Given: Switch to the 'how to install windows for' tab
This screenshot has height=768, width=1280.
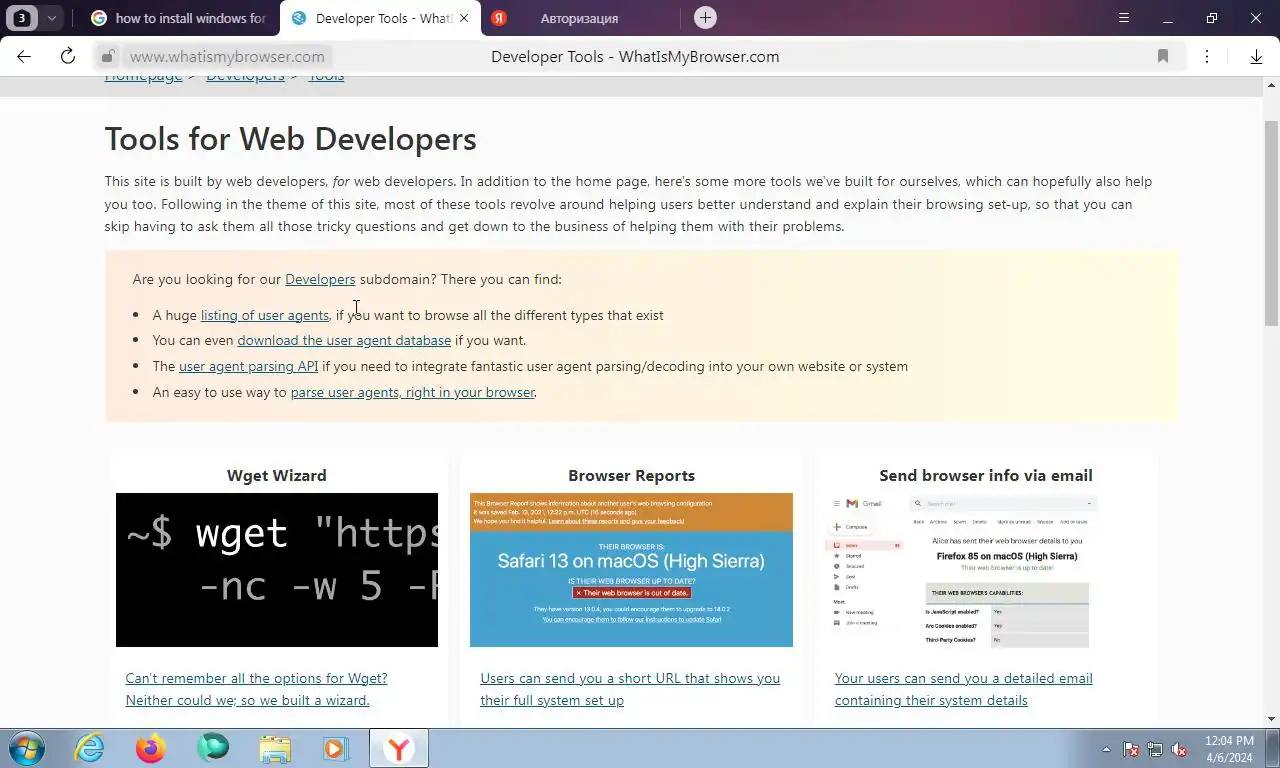Looking at the screenshot, I should (177, 18).
